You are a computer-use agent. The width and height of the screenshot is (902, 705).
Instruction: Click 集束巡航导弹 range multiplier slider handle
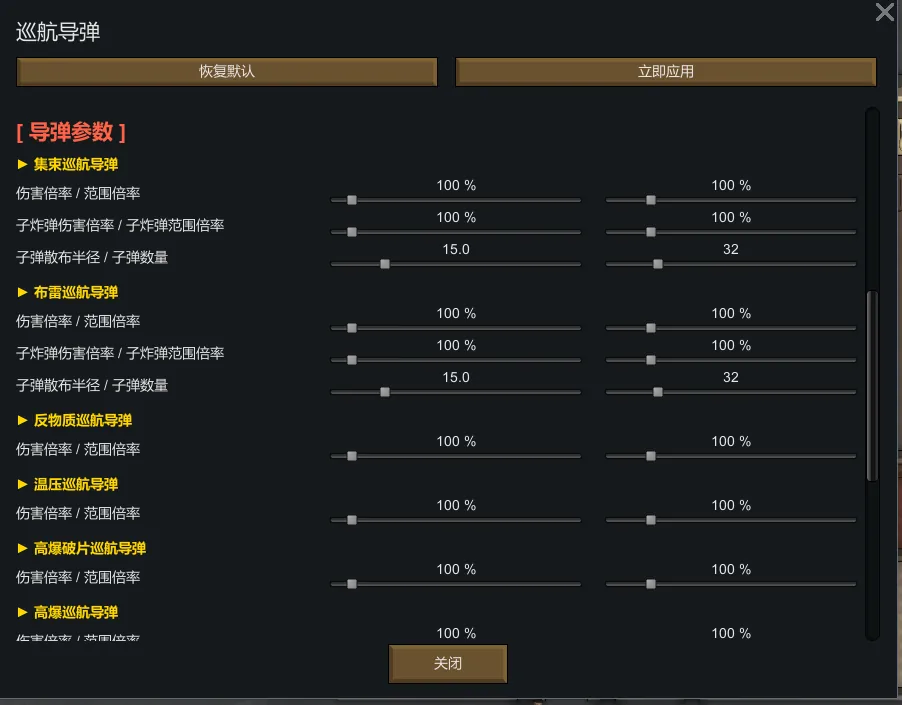pos(650,200)
